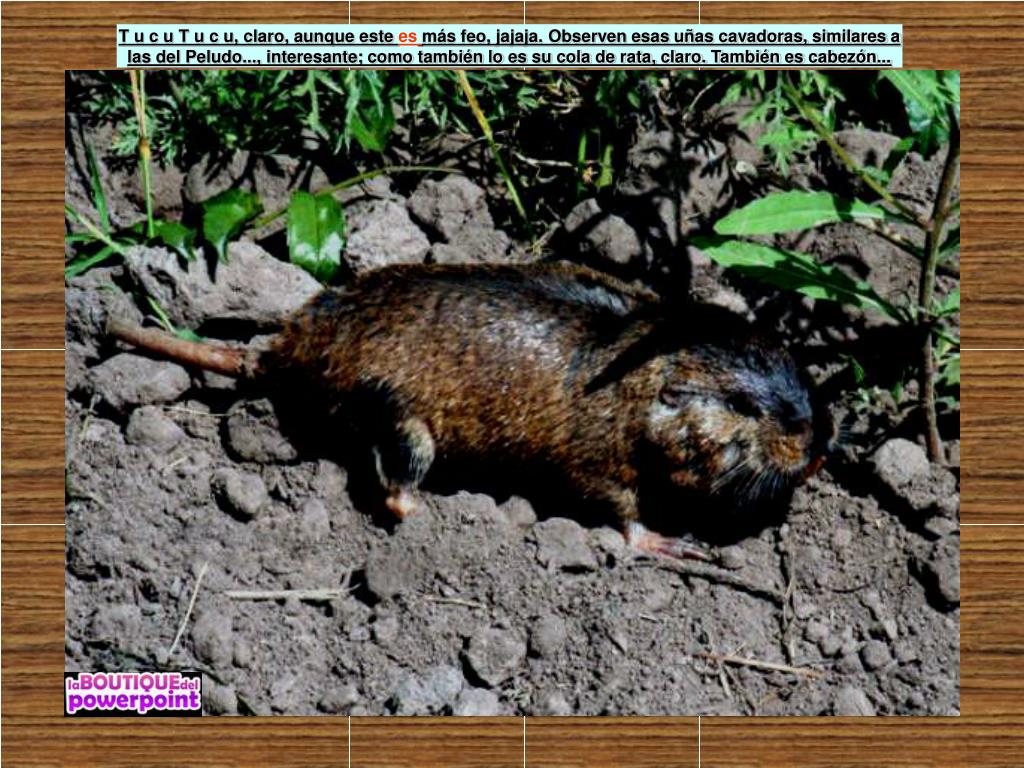Image resolution: width=1024 pixels, height=768 pixels.
Task: Click the long green leaf right of the animal
Action: 795,213
